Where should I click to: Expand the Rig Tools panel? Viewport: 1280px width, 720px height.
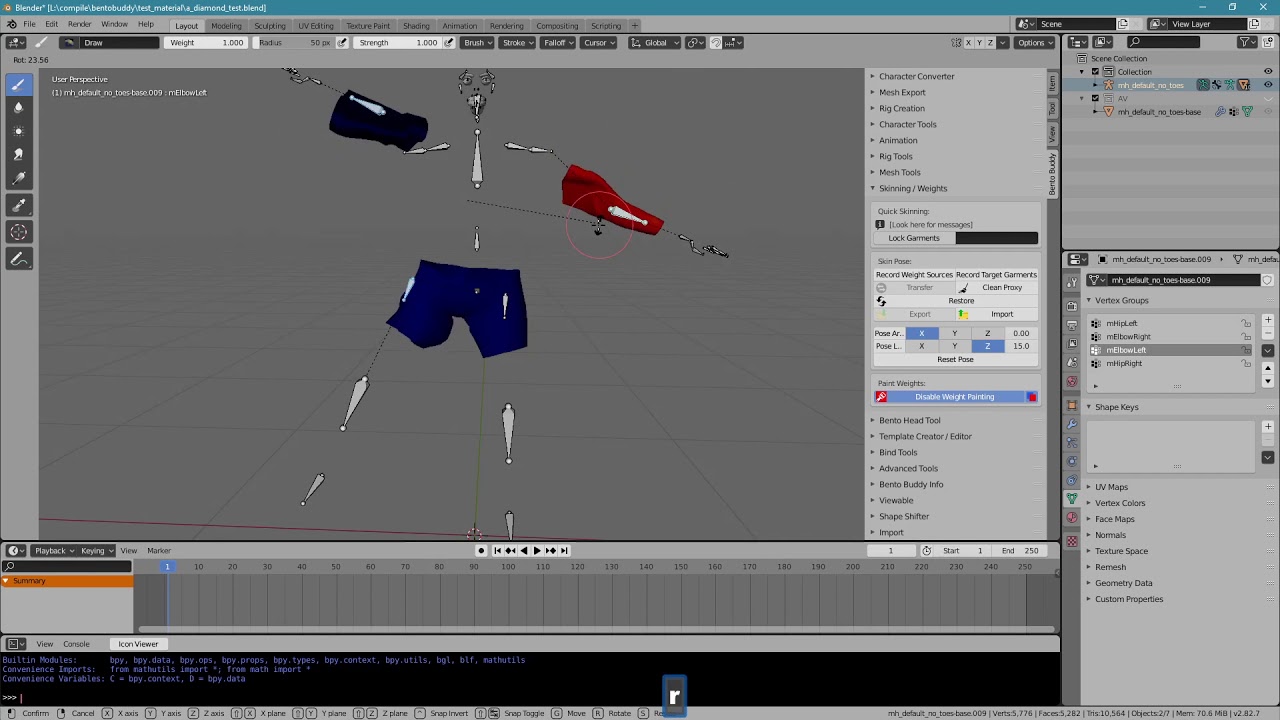click(896, 156)
